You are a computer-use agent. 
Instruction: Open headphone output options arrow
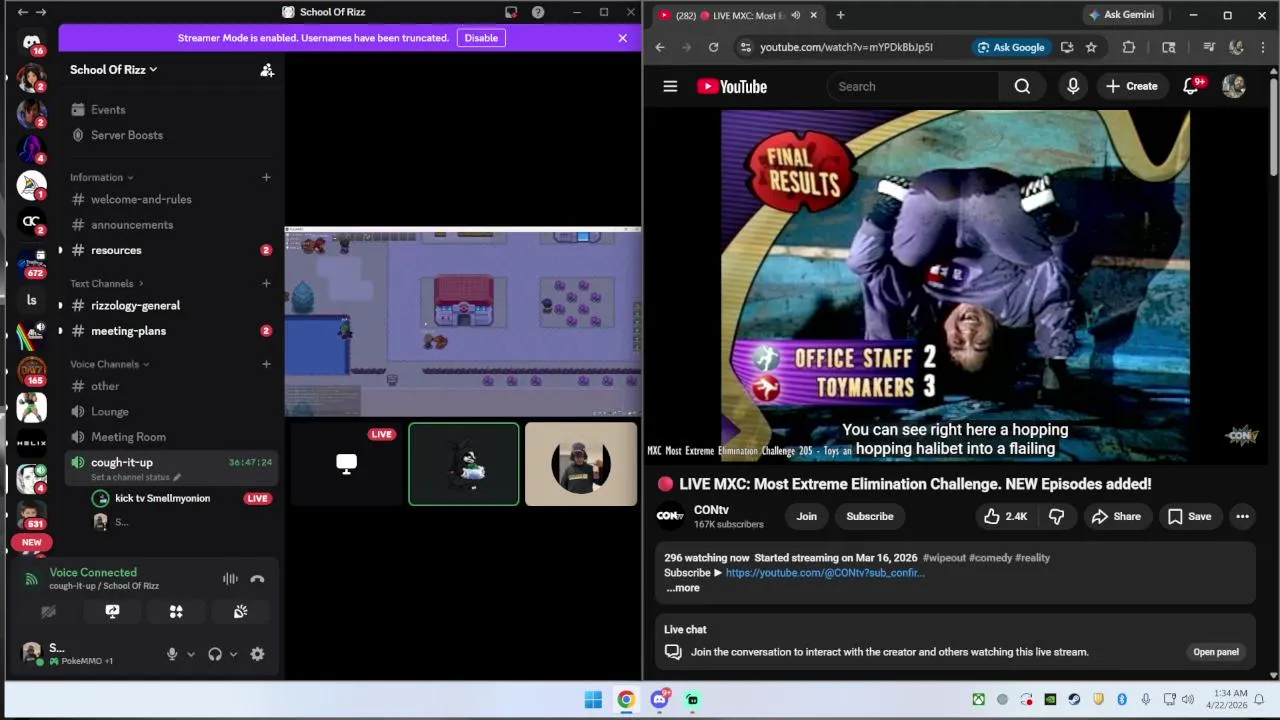coord(233,654)
